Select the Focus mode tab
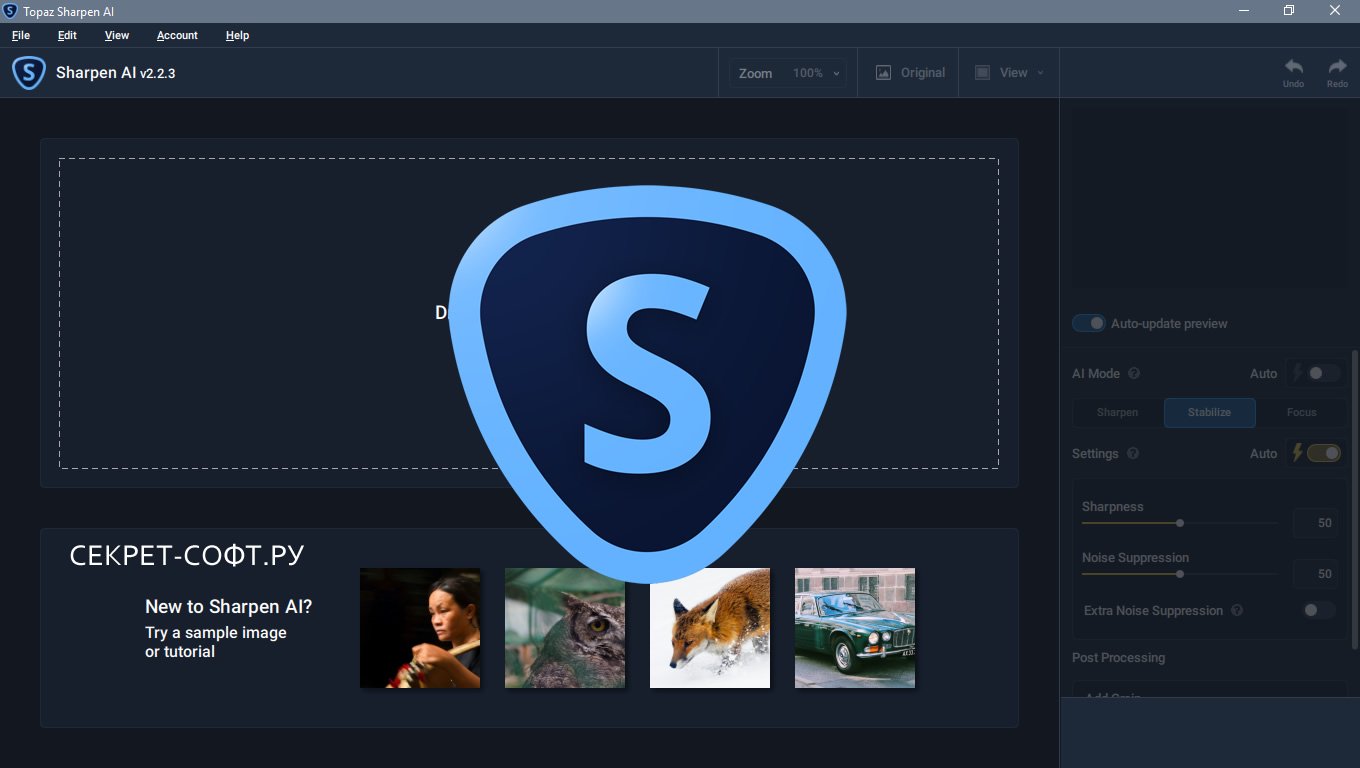The image size is (1360, 768). (x=1301, y=412)
